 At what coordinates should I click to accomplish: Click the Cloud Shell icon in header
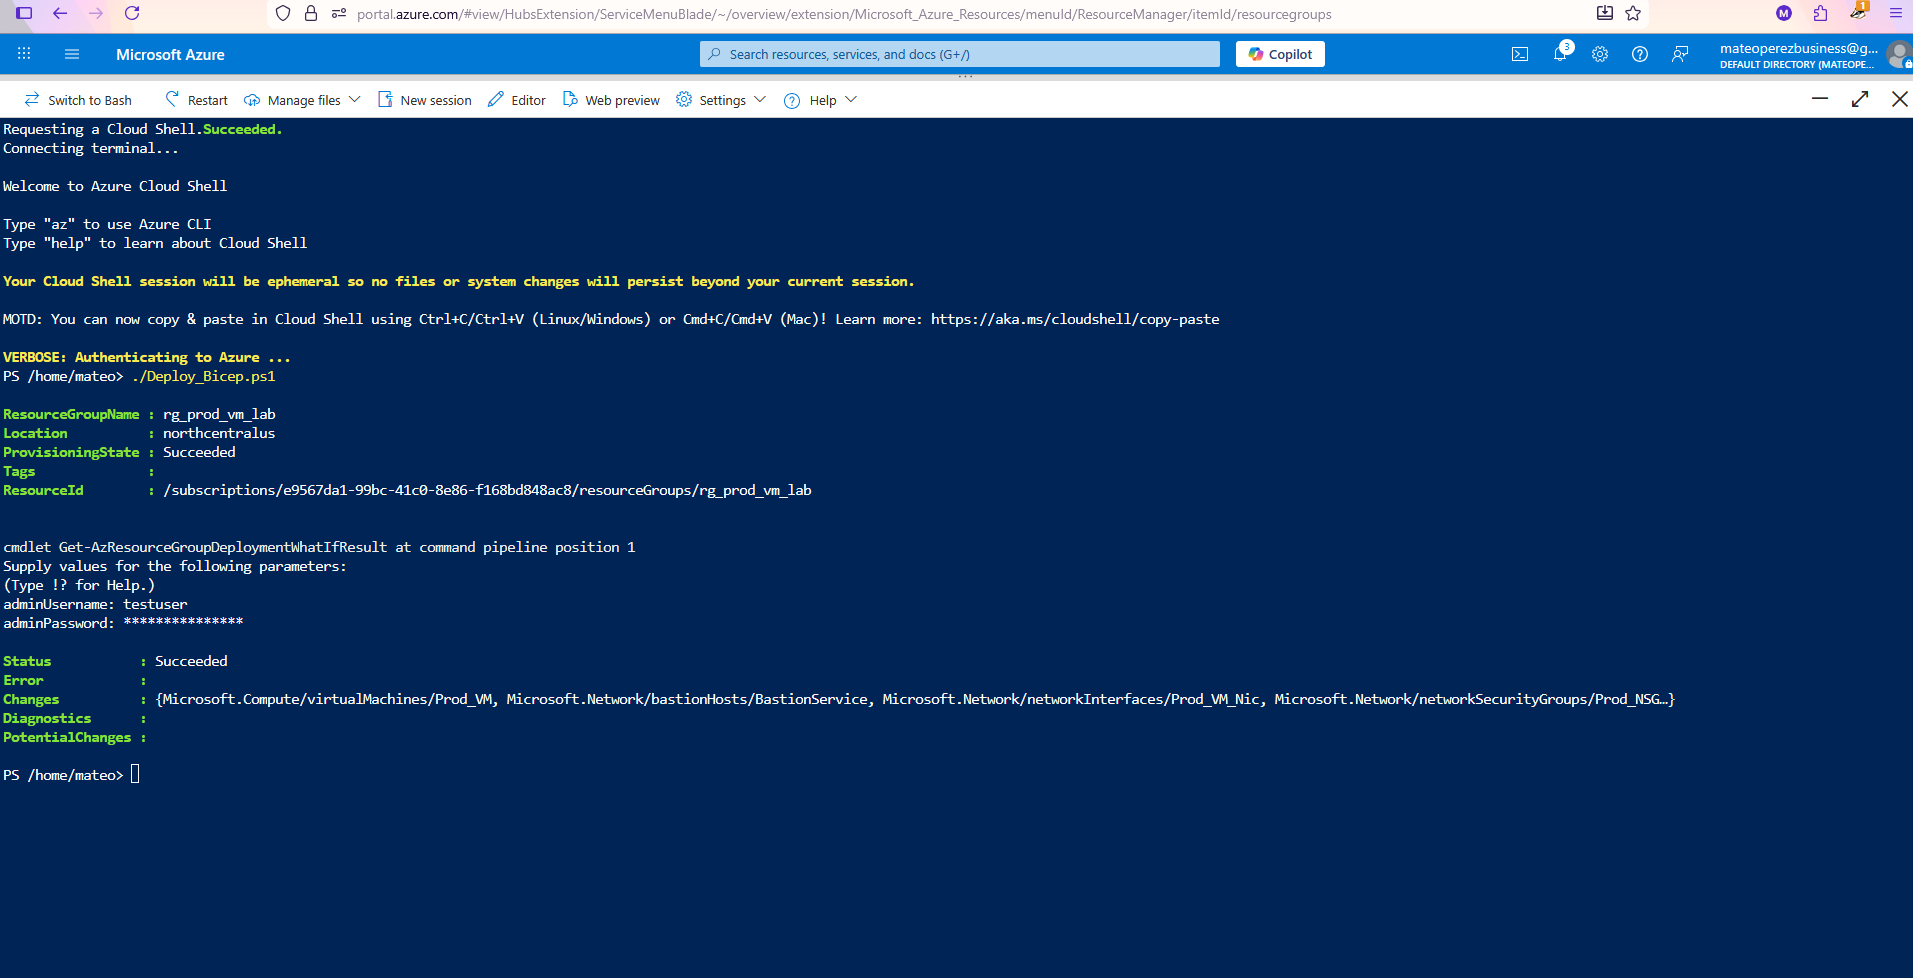point(1519,54)
